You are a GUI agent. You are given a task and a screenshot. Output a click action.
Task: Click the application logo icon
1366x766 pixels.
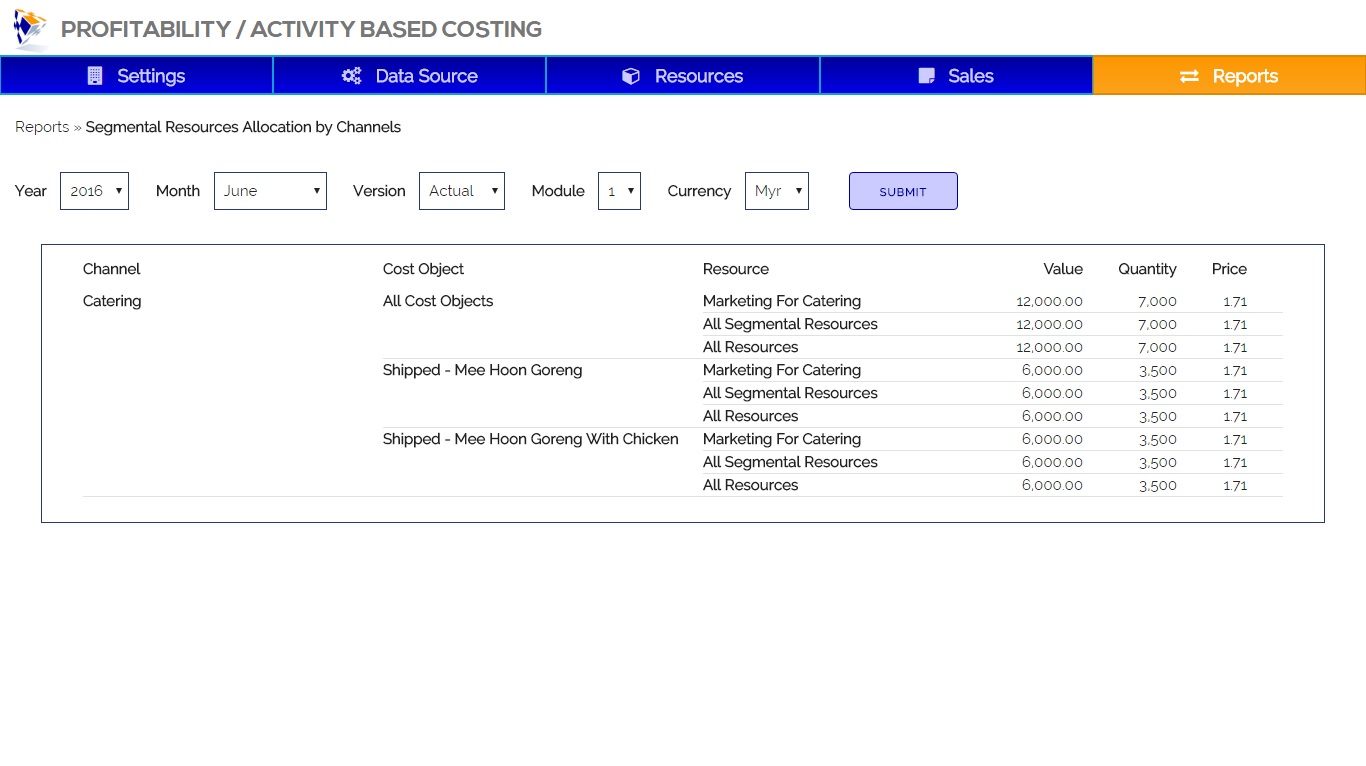pos(30,28)
